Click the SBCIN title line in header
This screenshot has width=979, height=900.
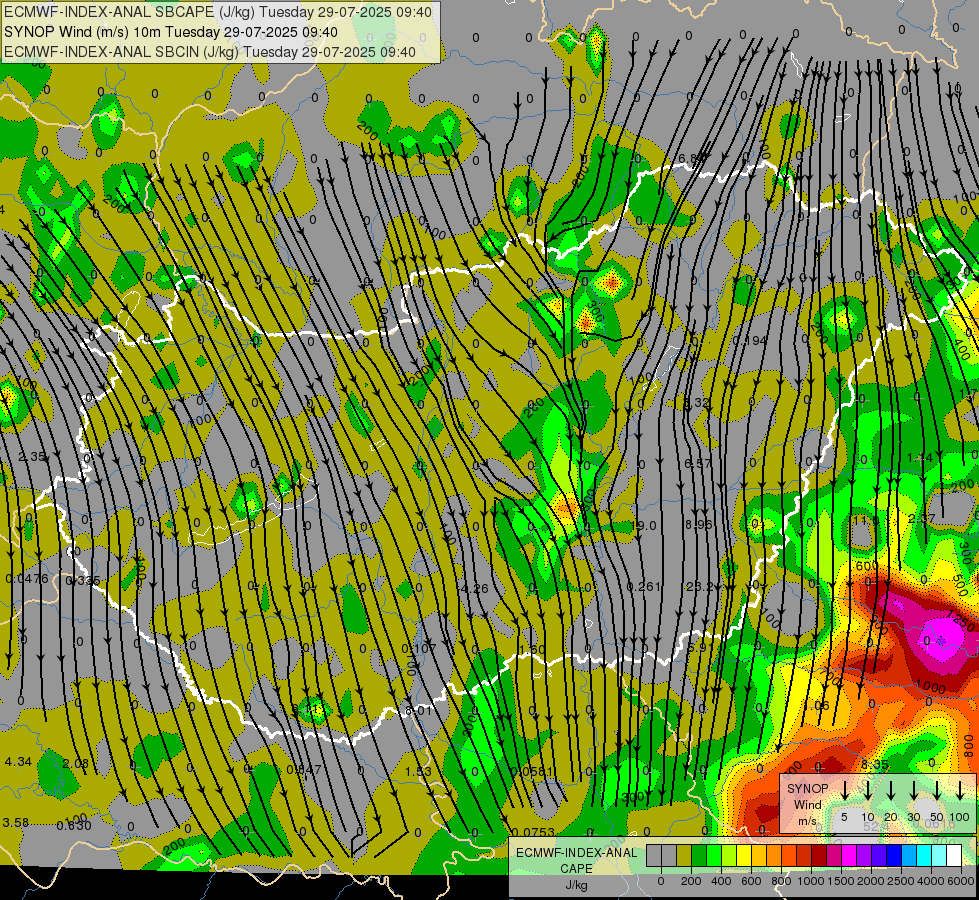point(210,52)
